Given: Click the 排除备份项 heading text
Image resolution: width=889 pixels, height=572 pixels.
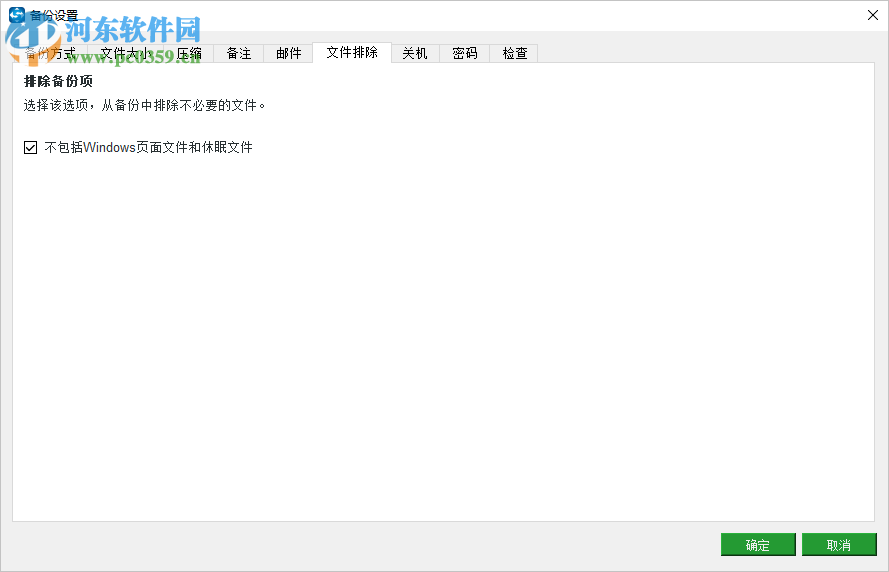Looking at the screenshot, I should point(58,81).
